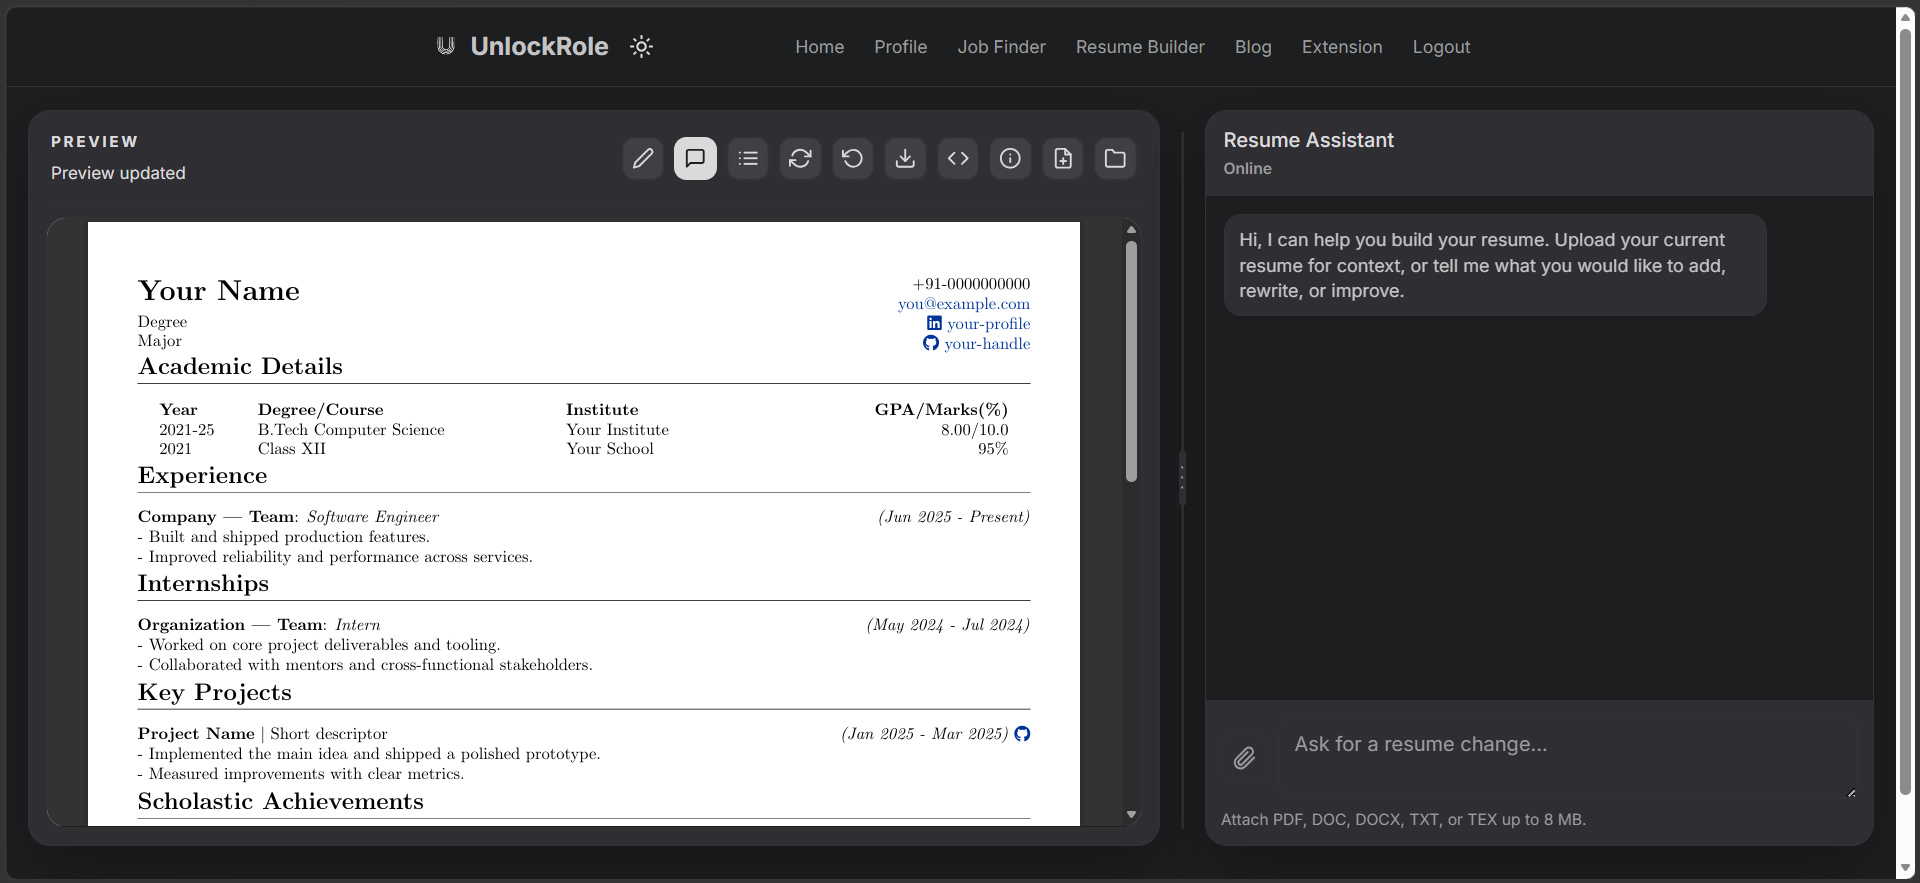Click the Resume Assistant title
The height and width of the screenshot is (883, 1920).
click(1308, 140)
